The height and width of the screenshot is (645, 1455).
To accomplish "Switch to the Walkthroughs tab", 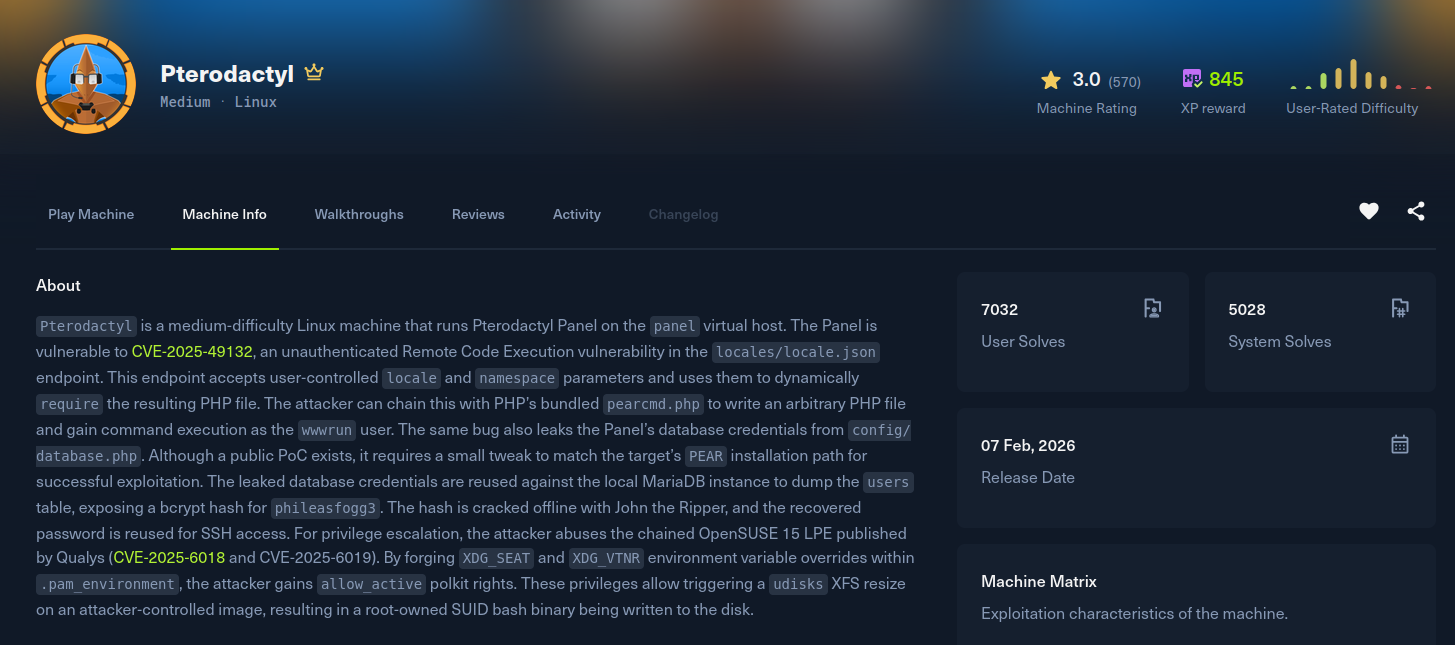I will pos(359,214).
